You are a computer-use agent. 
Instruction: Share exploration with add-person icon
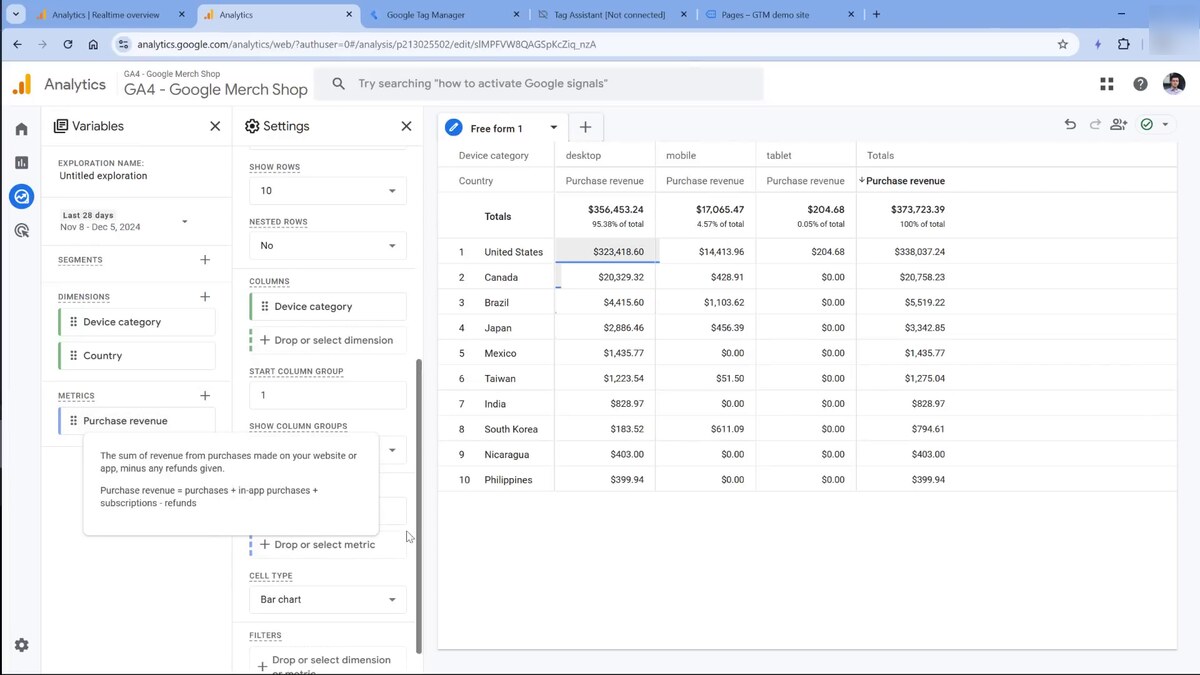tap(1119, 124)
